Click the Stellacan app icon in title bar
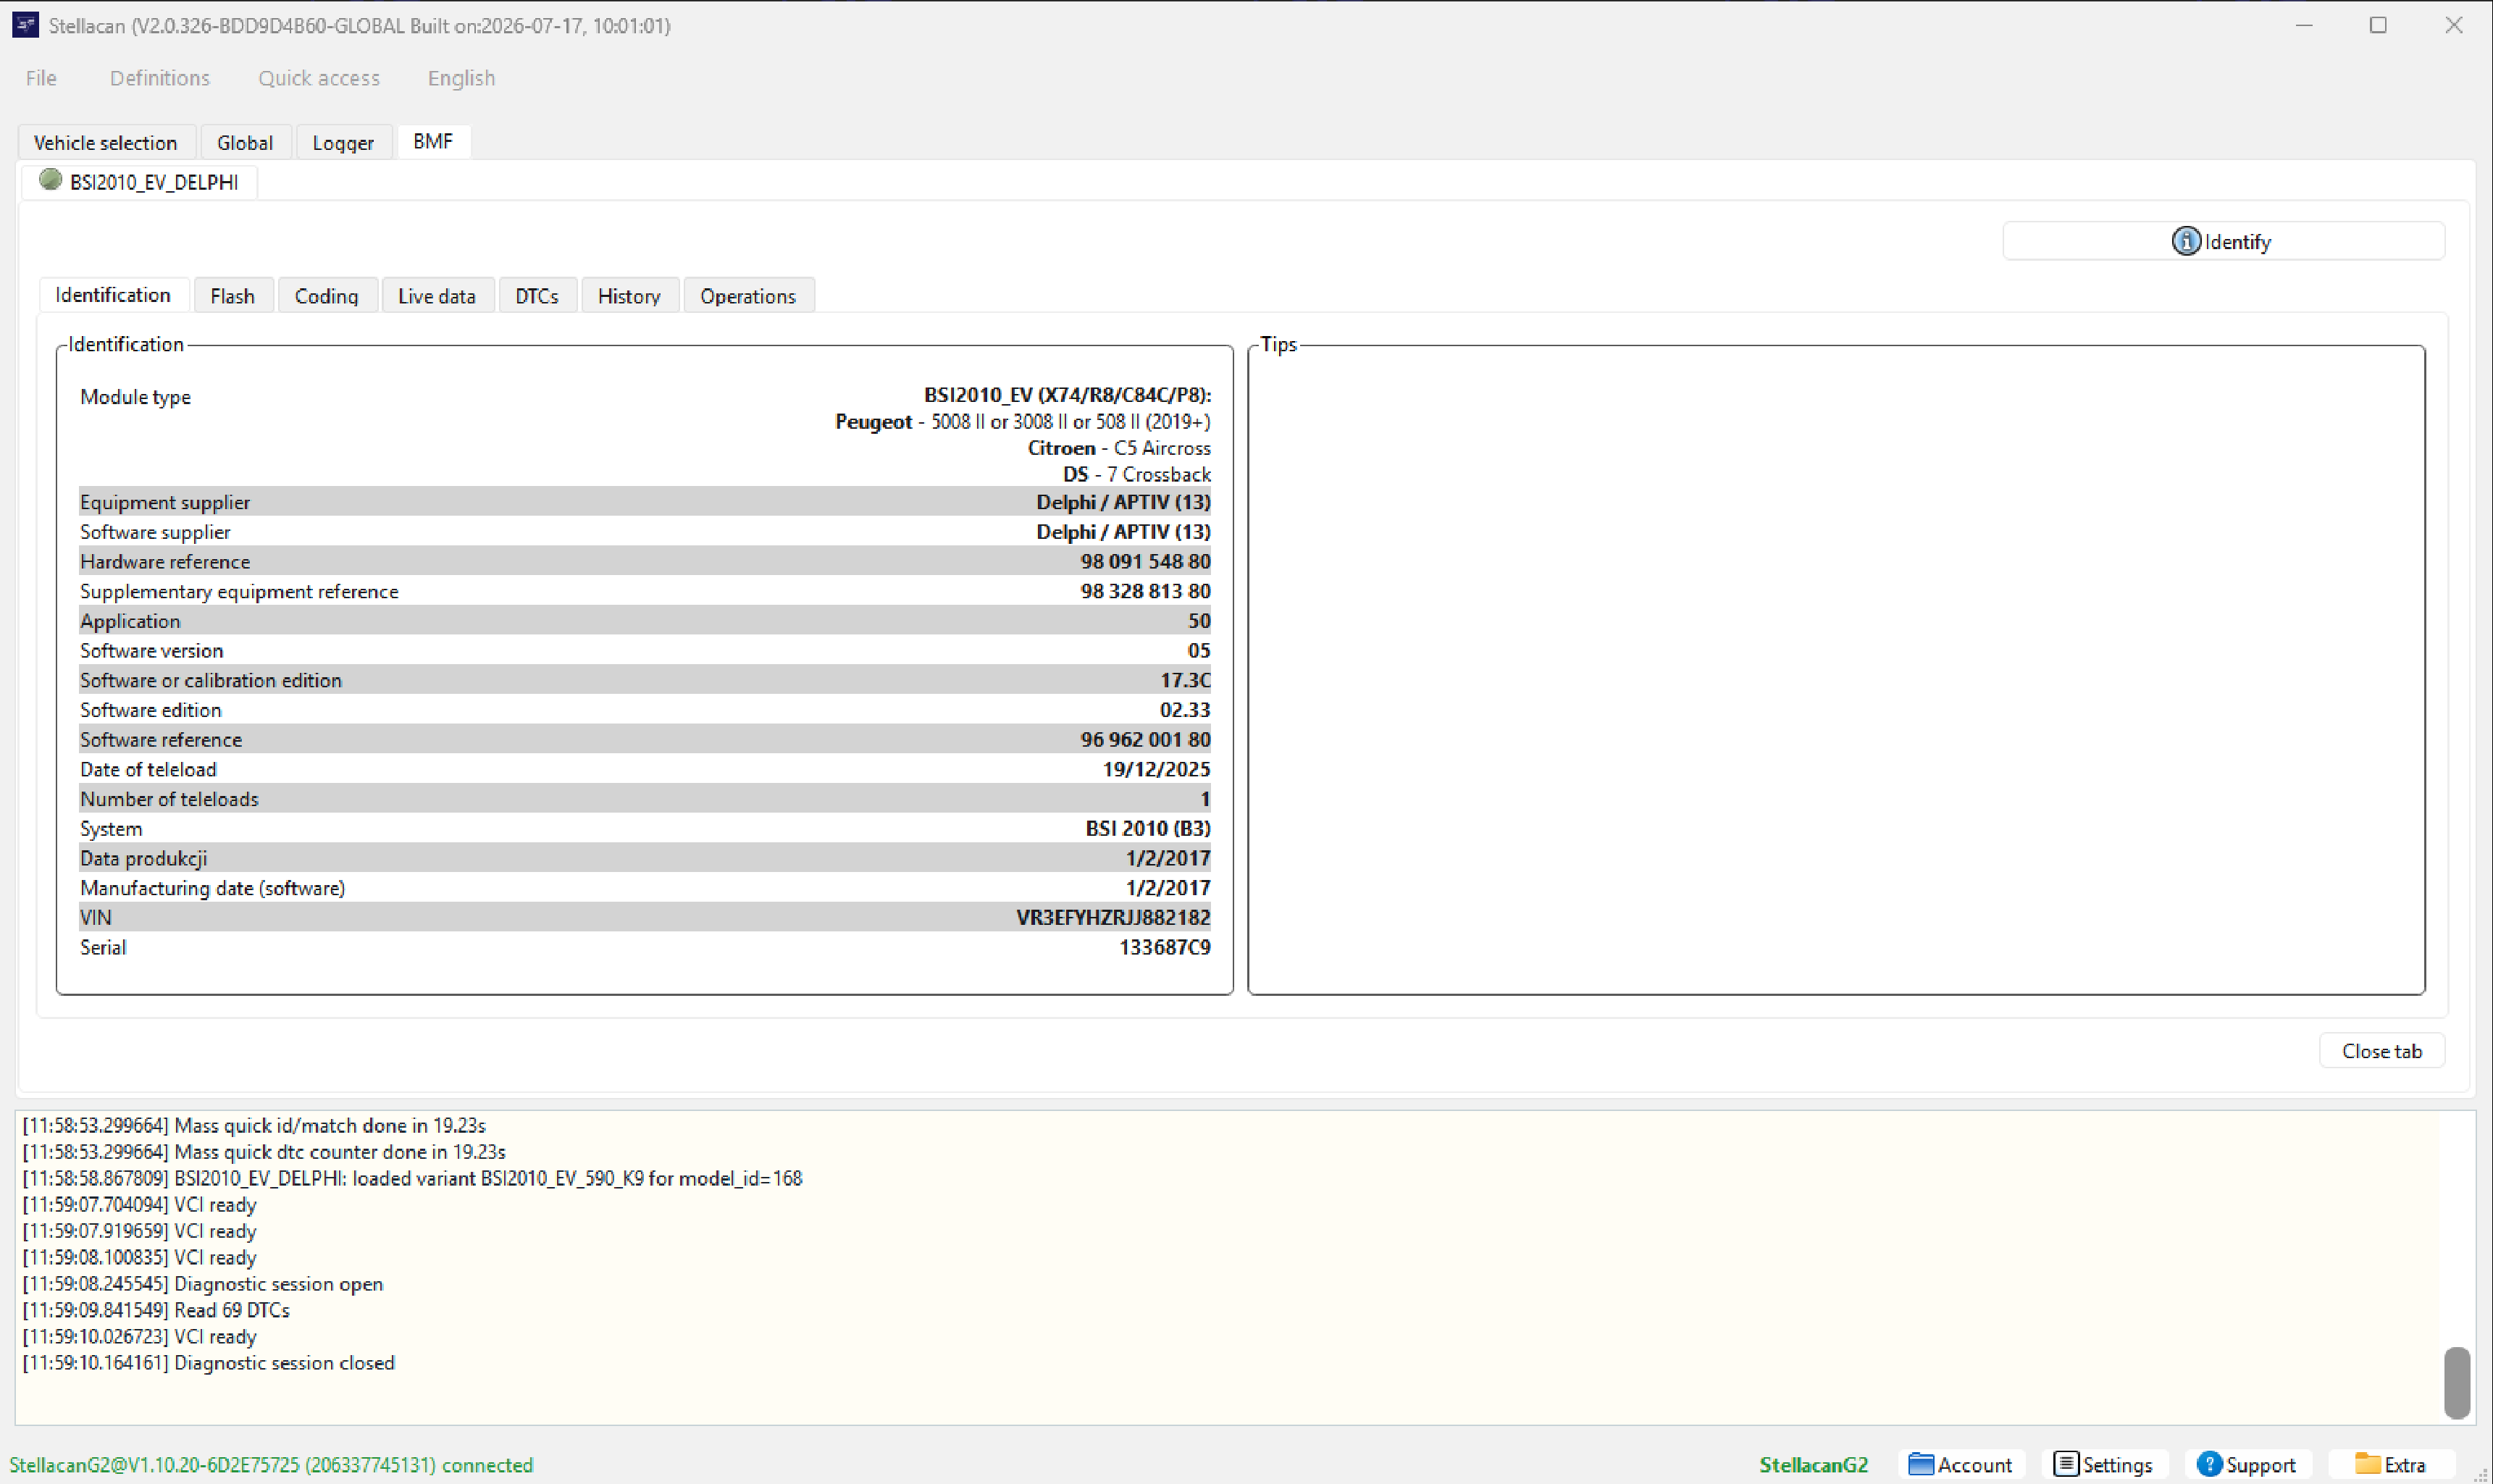Viewport: 2493px width, 1484px height. (x=25, y=25)
